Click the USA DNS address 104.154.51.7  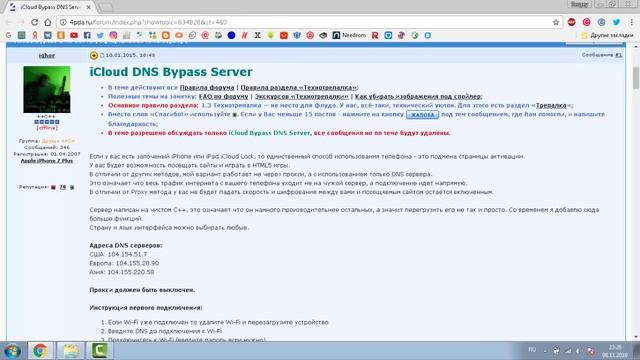(127, 254)
